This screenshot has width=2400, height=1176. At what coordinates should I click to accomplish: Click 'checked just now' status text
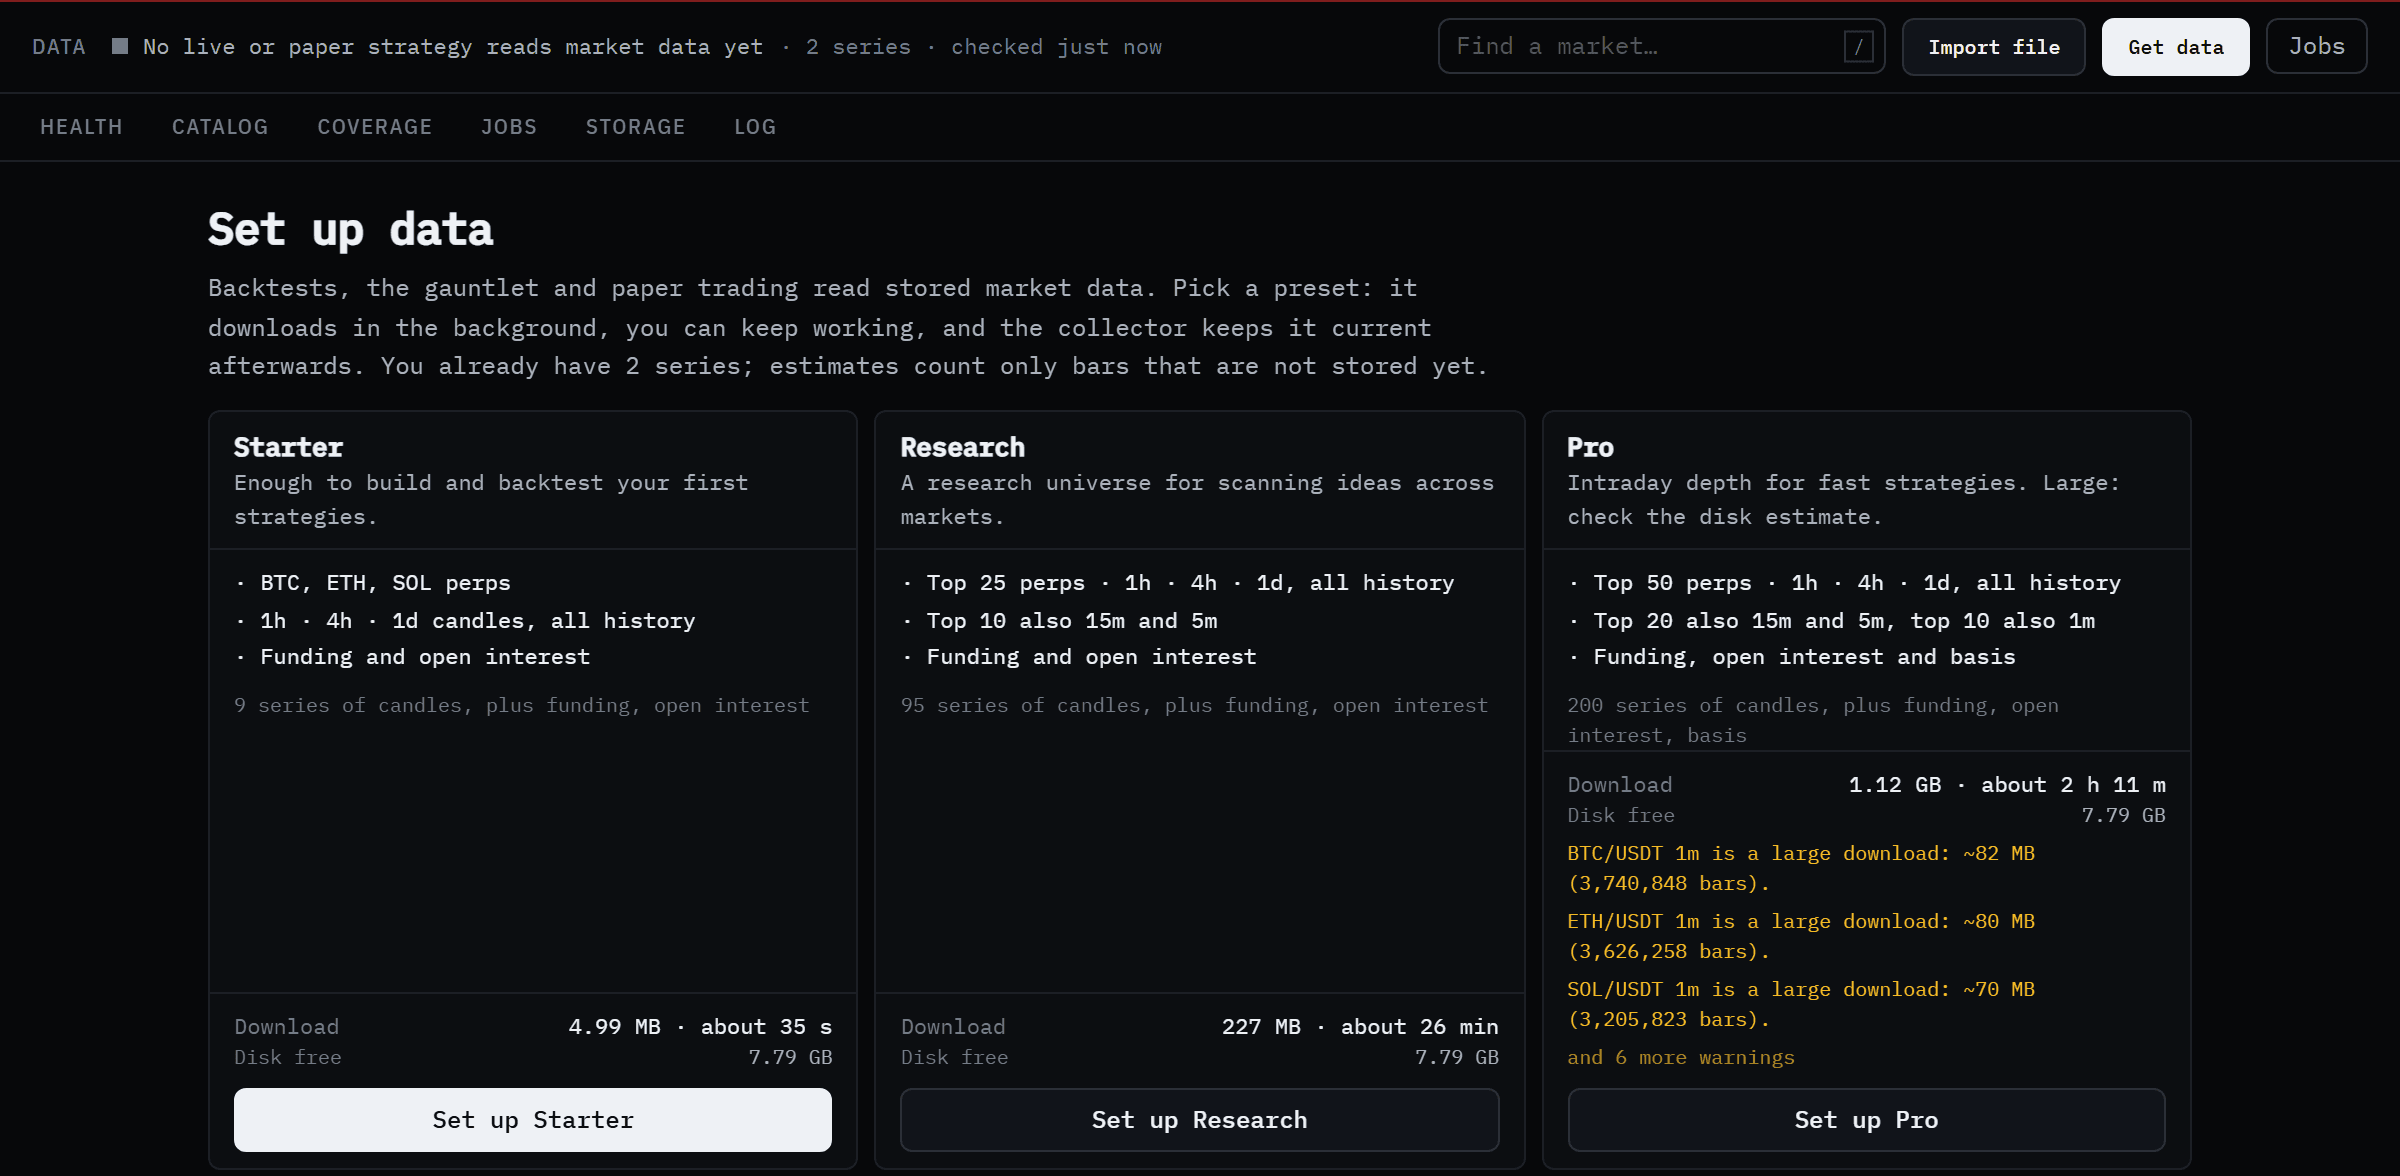(x=1056, y=47)
